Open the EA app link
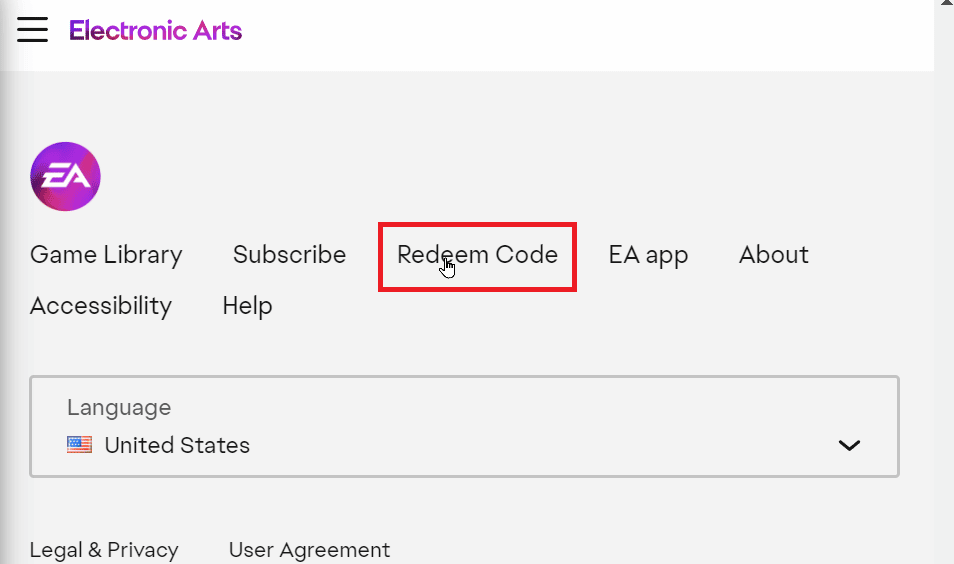This screenshot has height=564, width=954. click(648, 256)
